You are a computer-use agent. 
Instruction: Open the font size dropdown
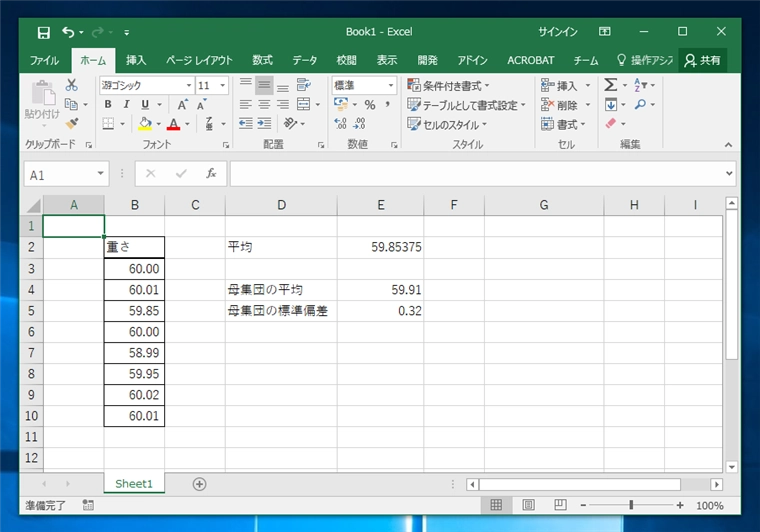(x=222, y=86)
